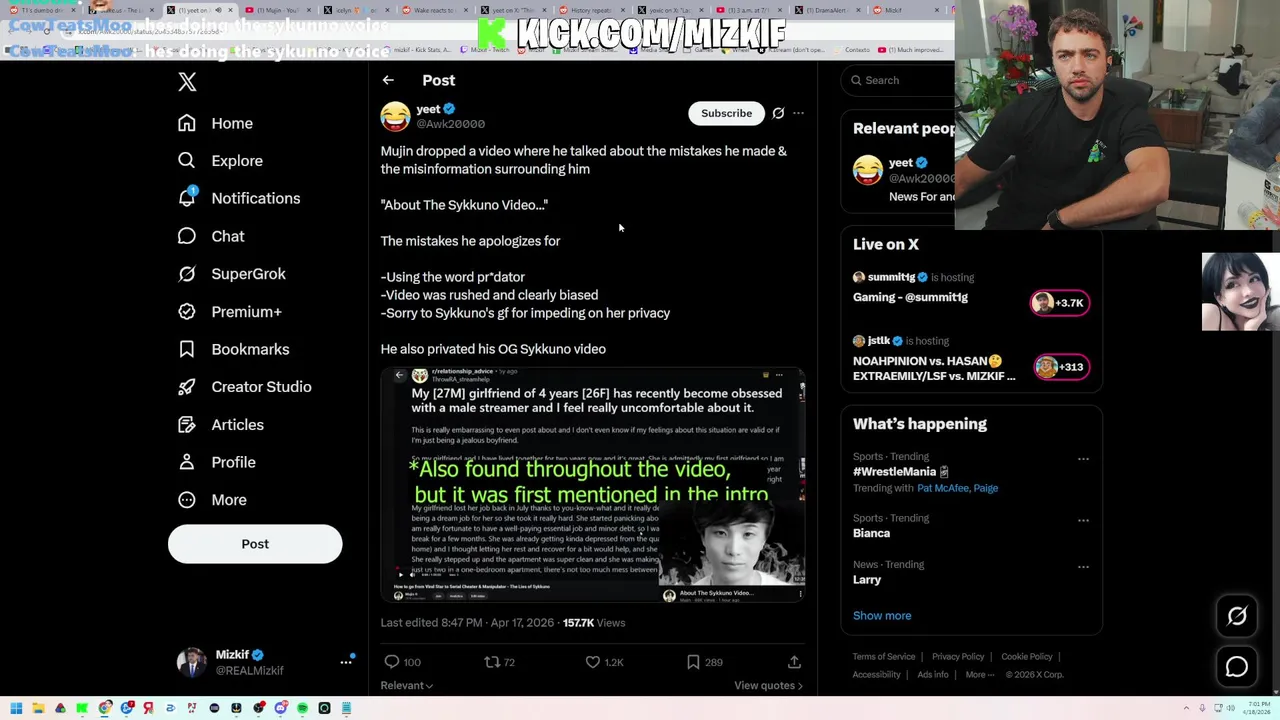Open options for Larry trend
Viewport: 1280px width, 720px height.
tap(1083, 567)
